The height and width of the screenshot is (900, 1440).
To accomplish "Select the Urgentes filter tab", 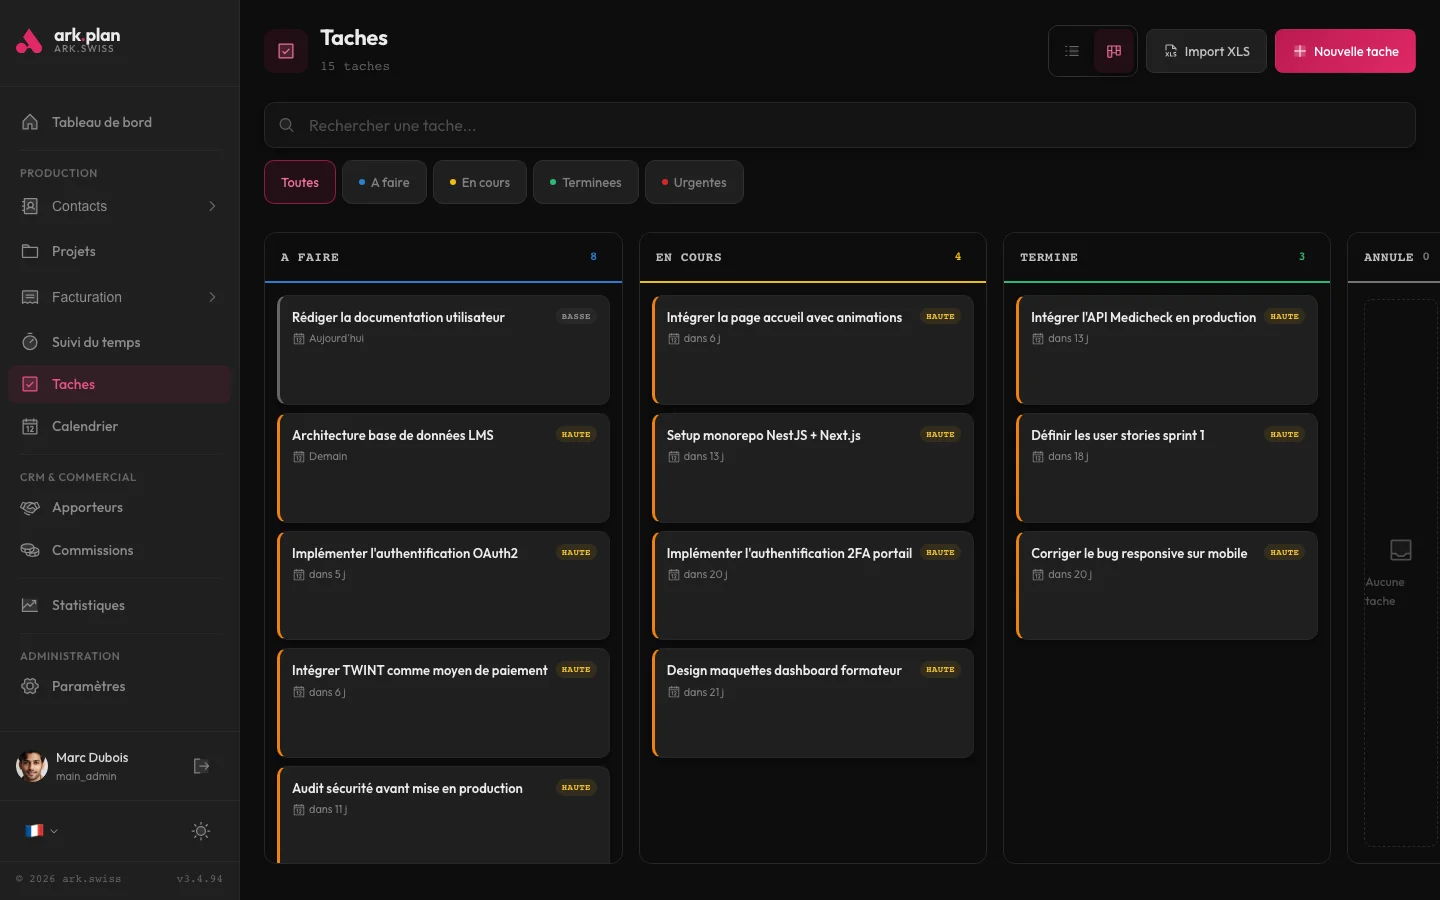I will [694, 182].
